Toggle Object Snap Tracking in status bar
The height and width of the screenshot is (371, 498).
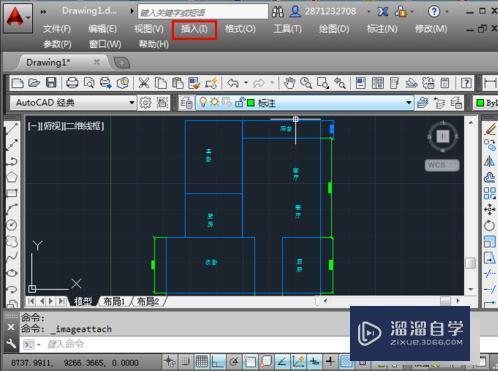[x=282, y=361]
